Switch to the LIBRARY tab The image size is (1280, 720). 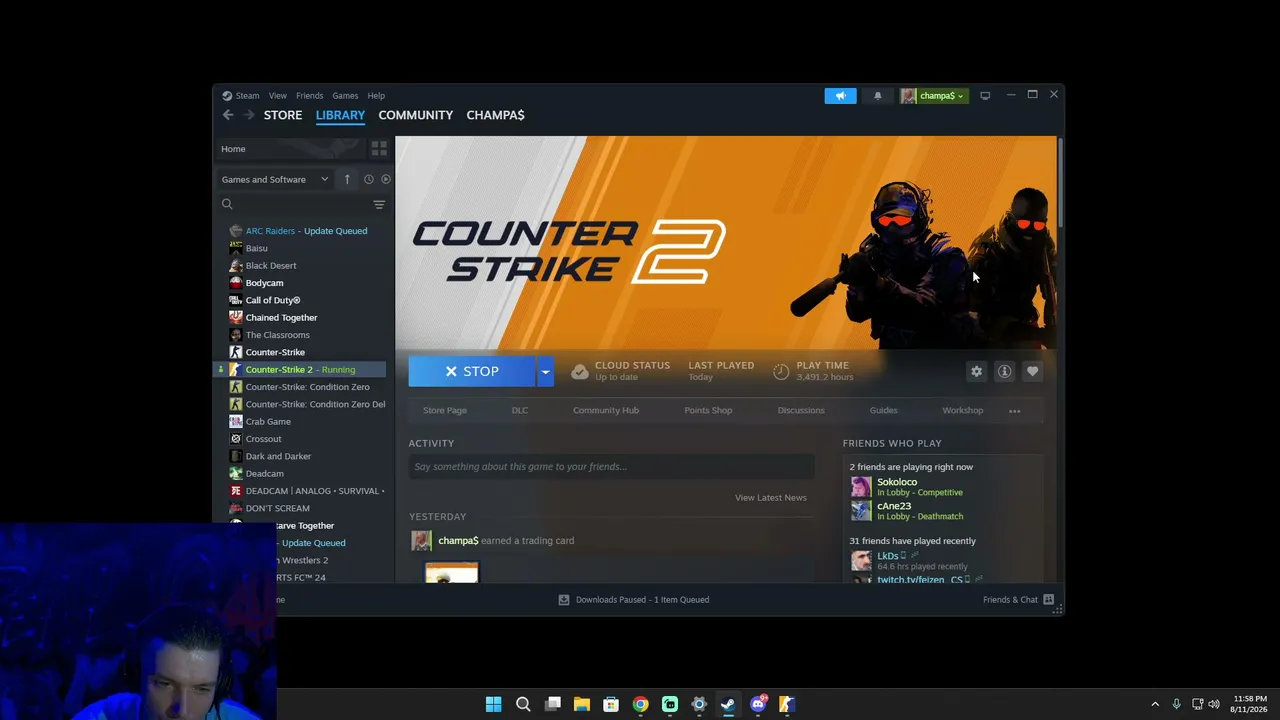click(340, 115)
